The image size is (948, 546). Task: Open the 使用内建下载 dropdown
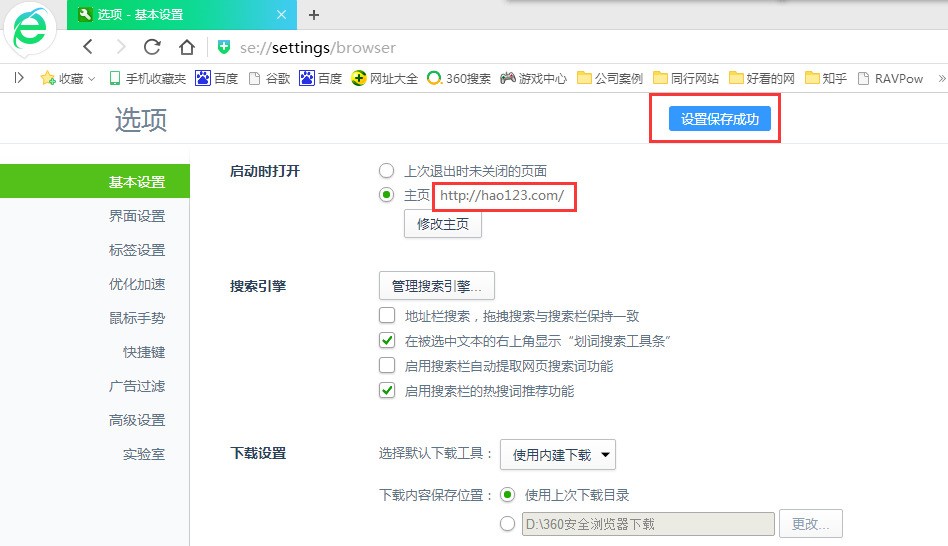point(558,455)
